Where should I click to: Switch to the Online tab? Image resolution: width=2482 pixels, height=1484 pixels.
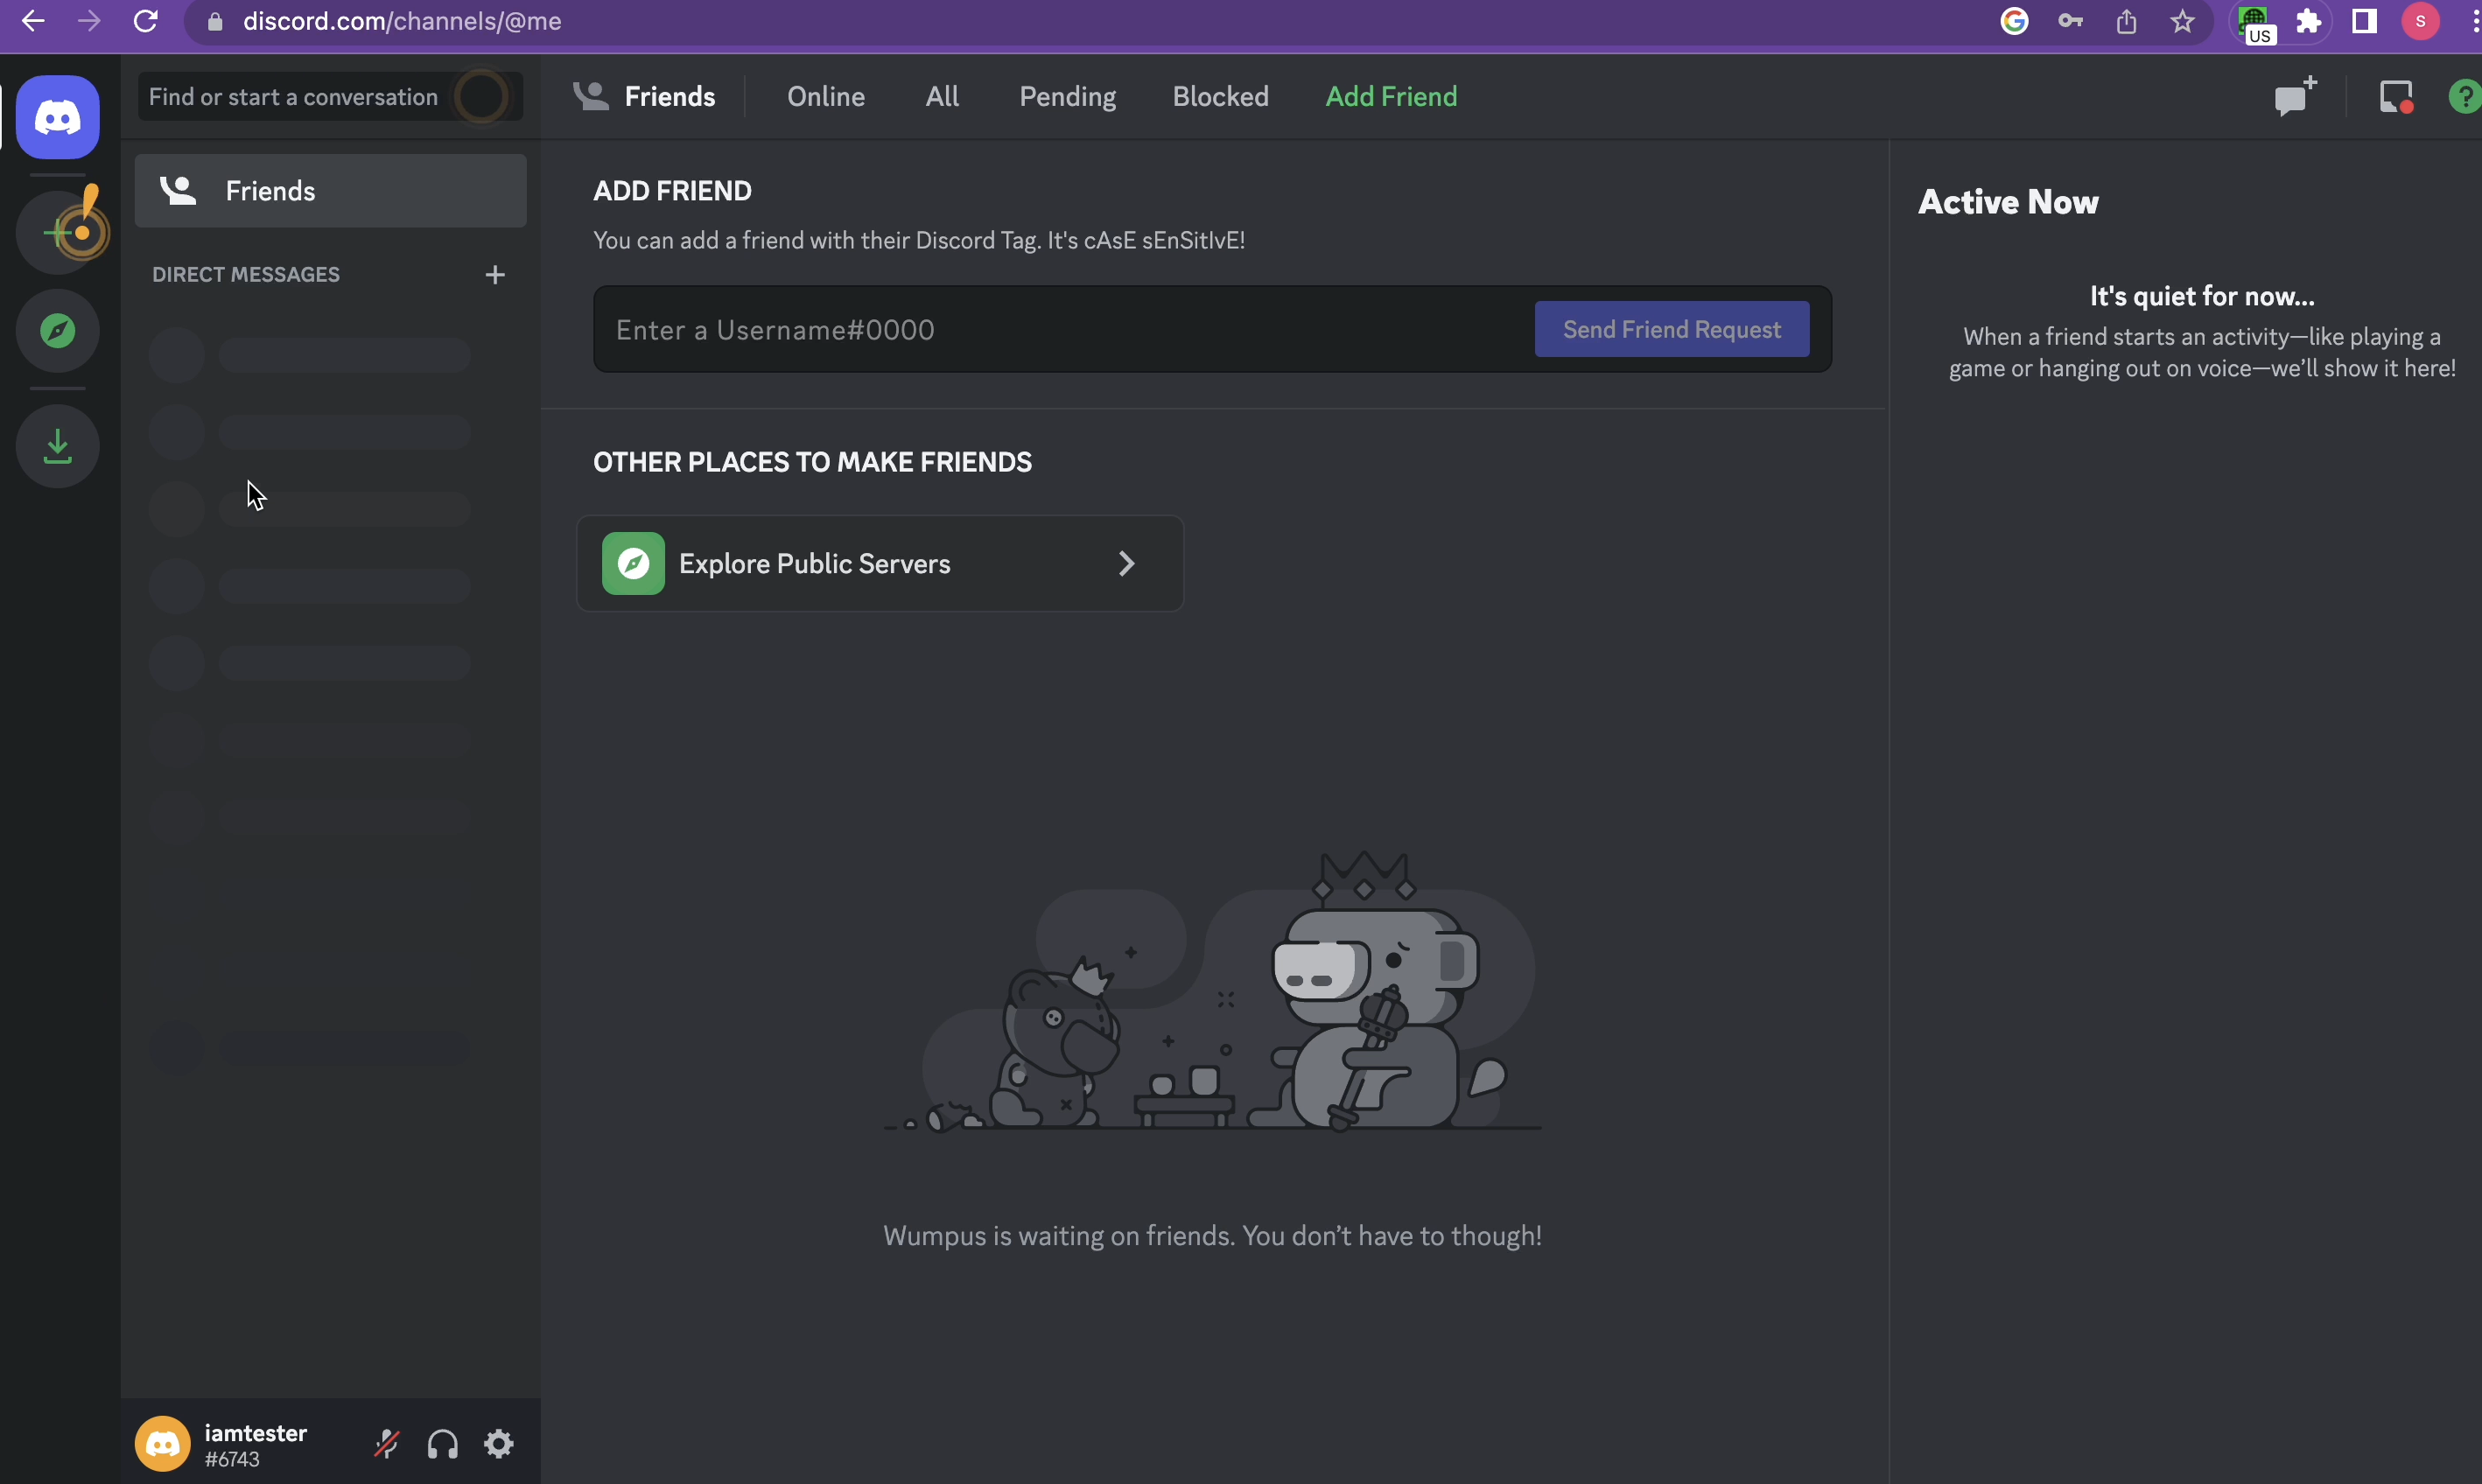[x=826, y=97]
